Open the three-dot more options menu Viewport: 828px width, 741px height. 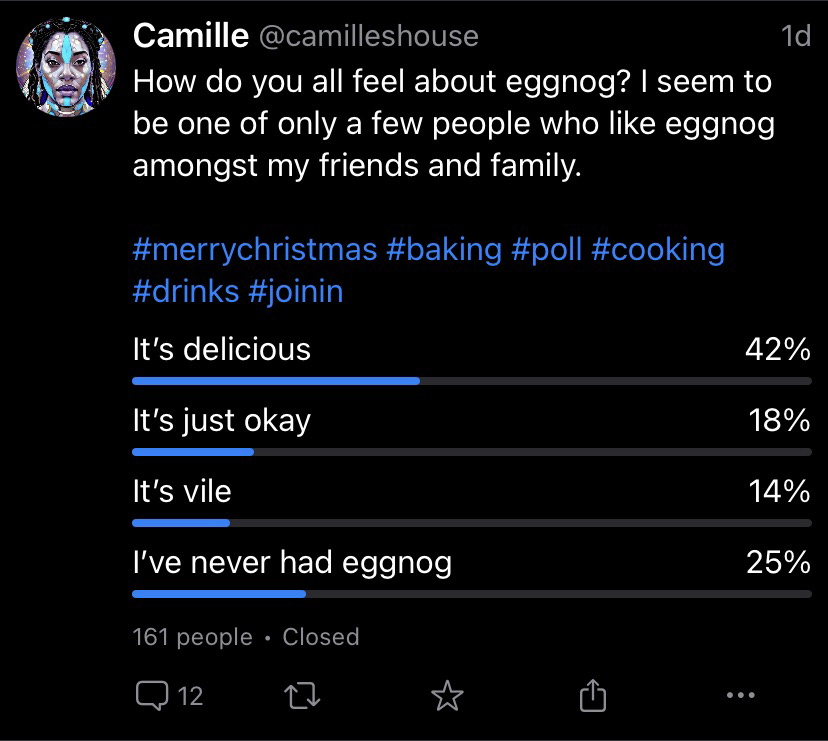pos(740,695)
